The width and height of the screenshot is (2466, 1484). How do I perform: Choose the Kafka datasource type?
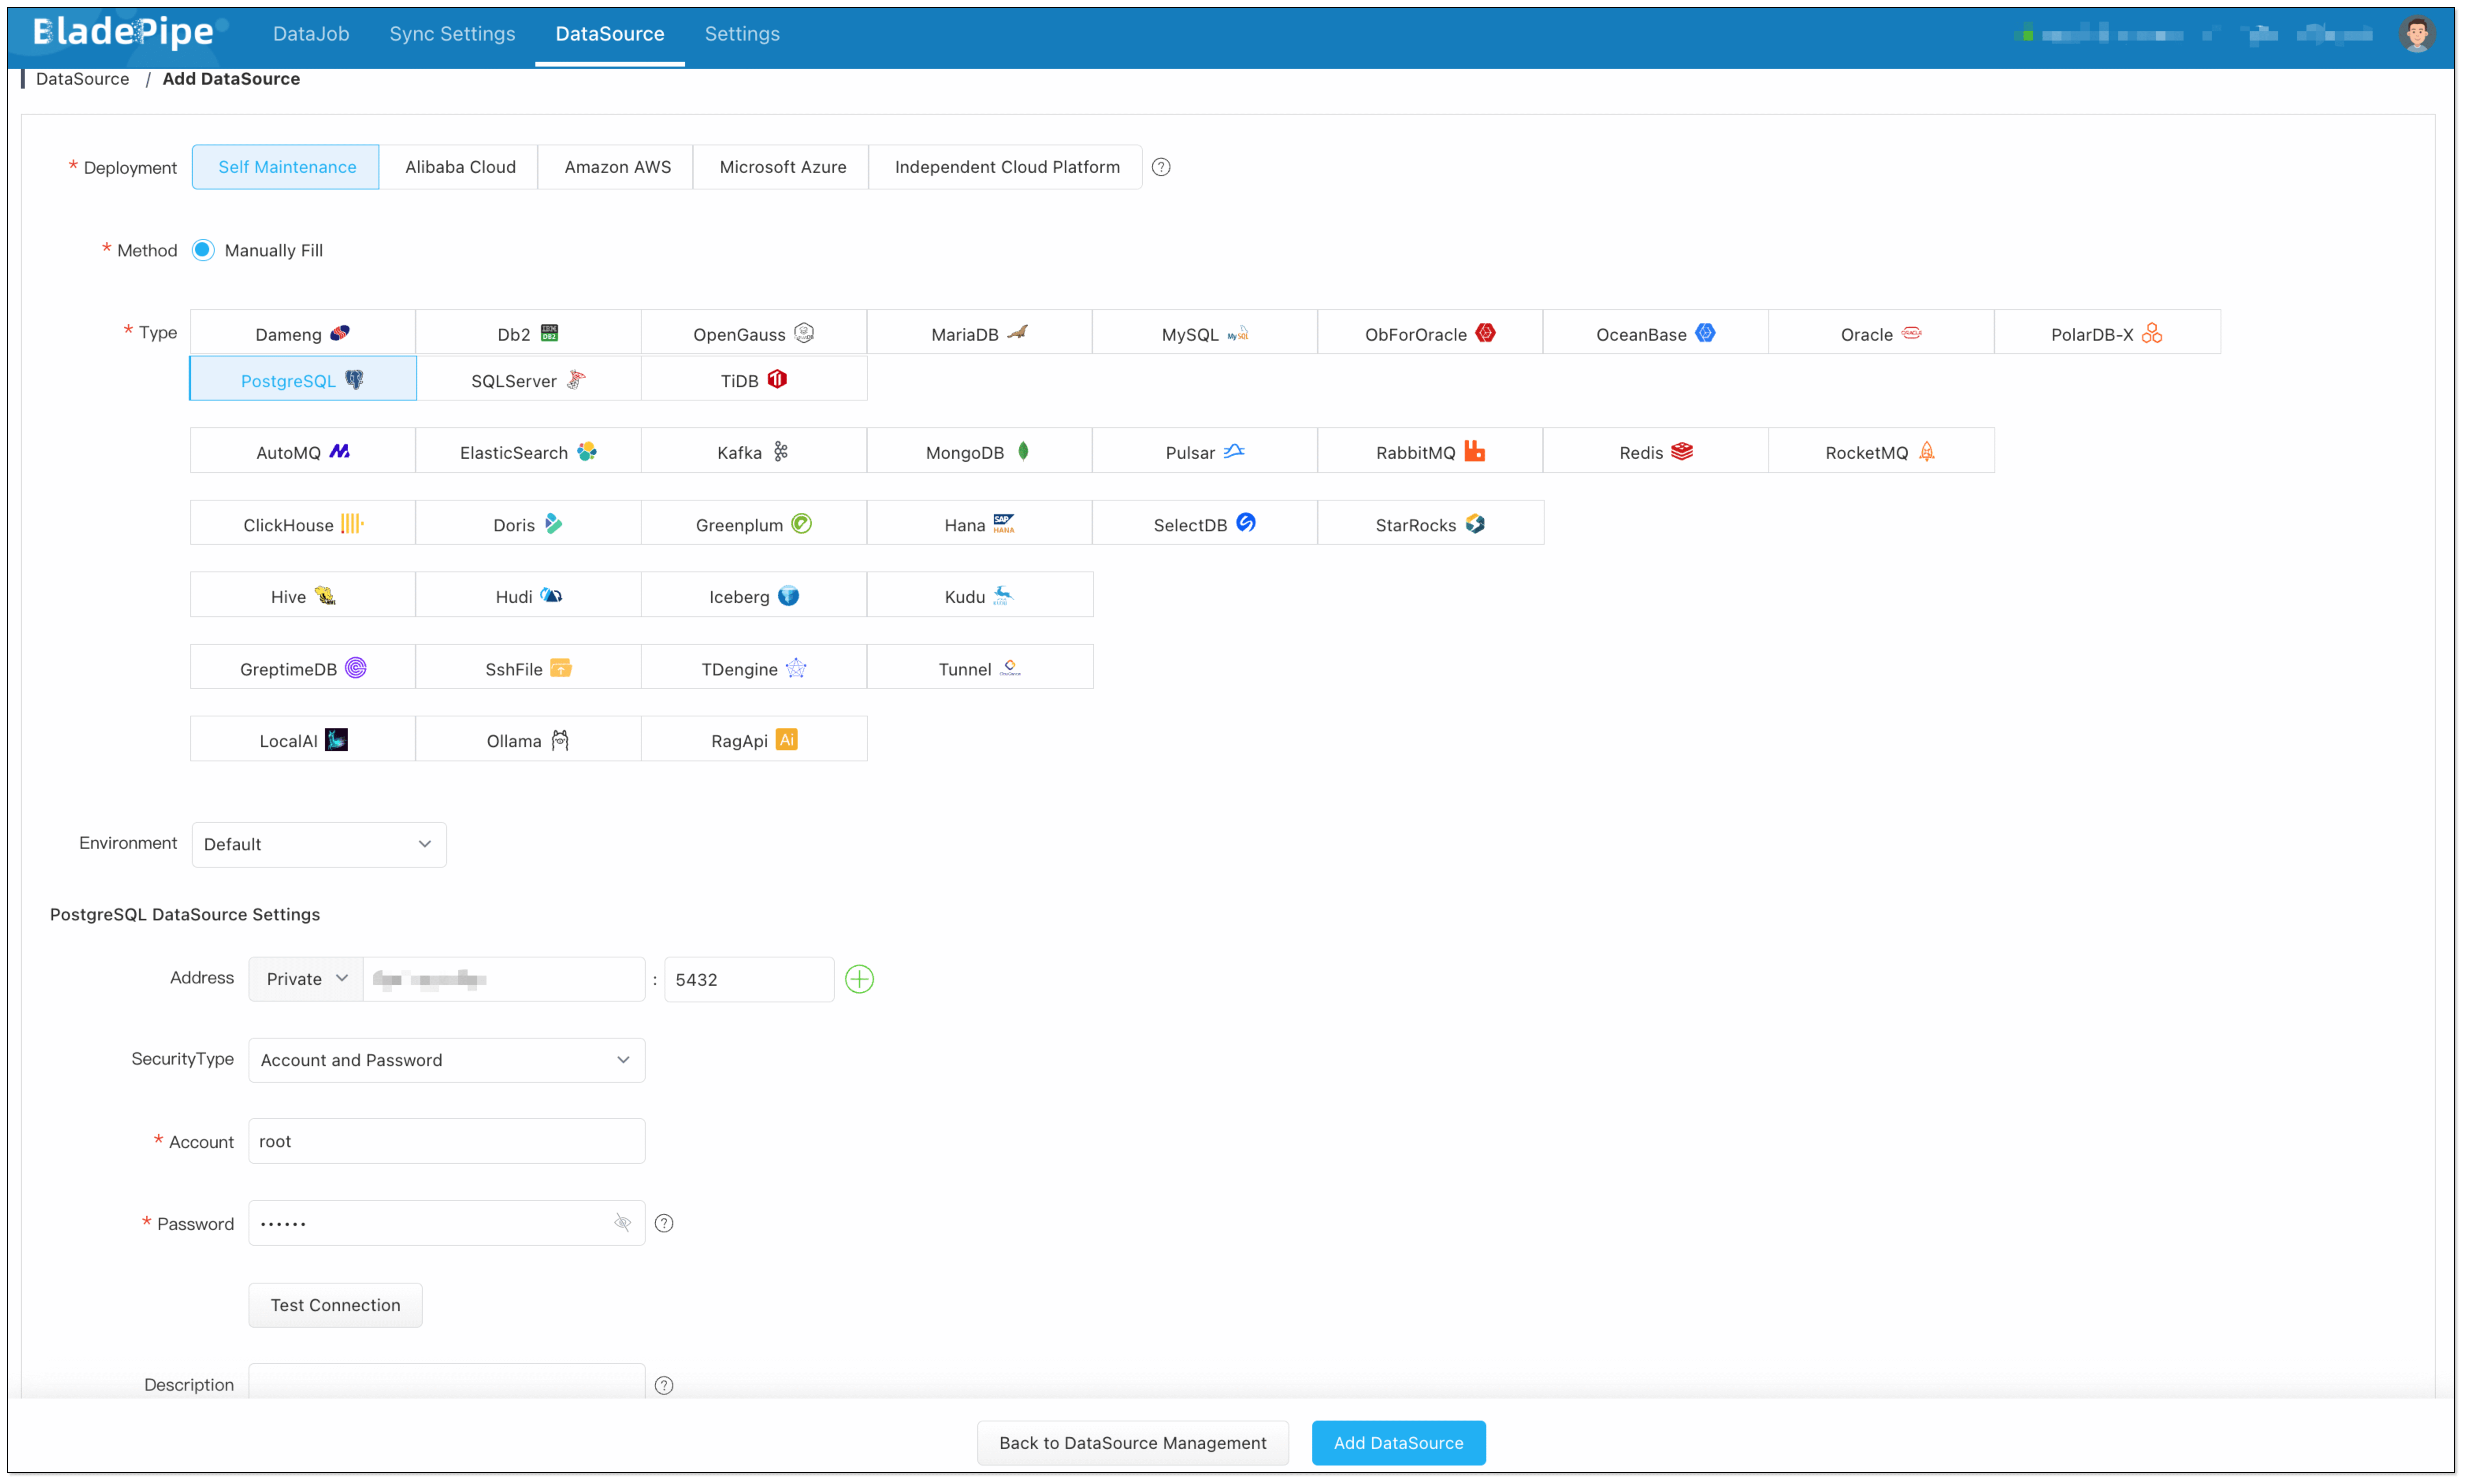pyautogui.click(x=753, y=452)
